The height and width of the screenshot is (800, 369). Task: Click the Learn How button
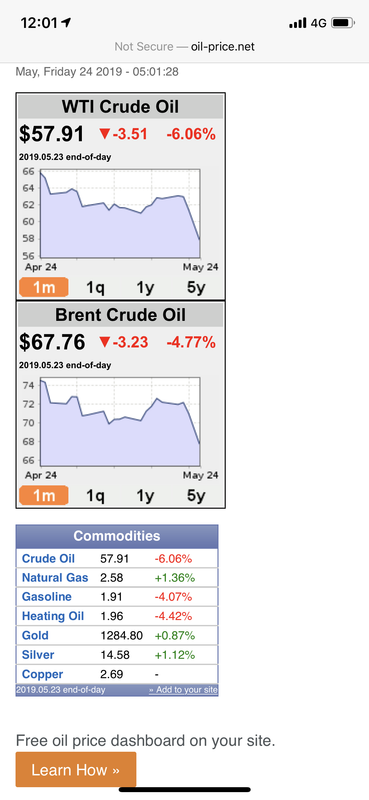tap(76, 769)
